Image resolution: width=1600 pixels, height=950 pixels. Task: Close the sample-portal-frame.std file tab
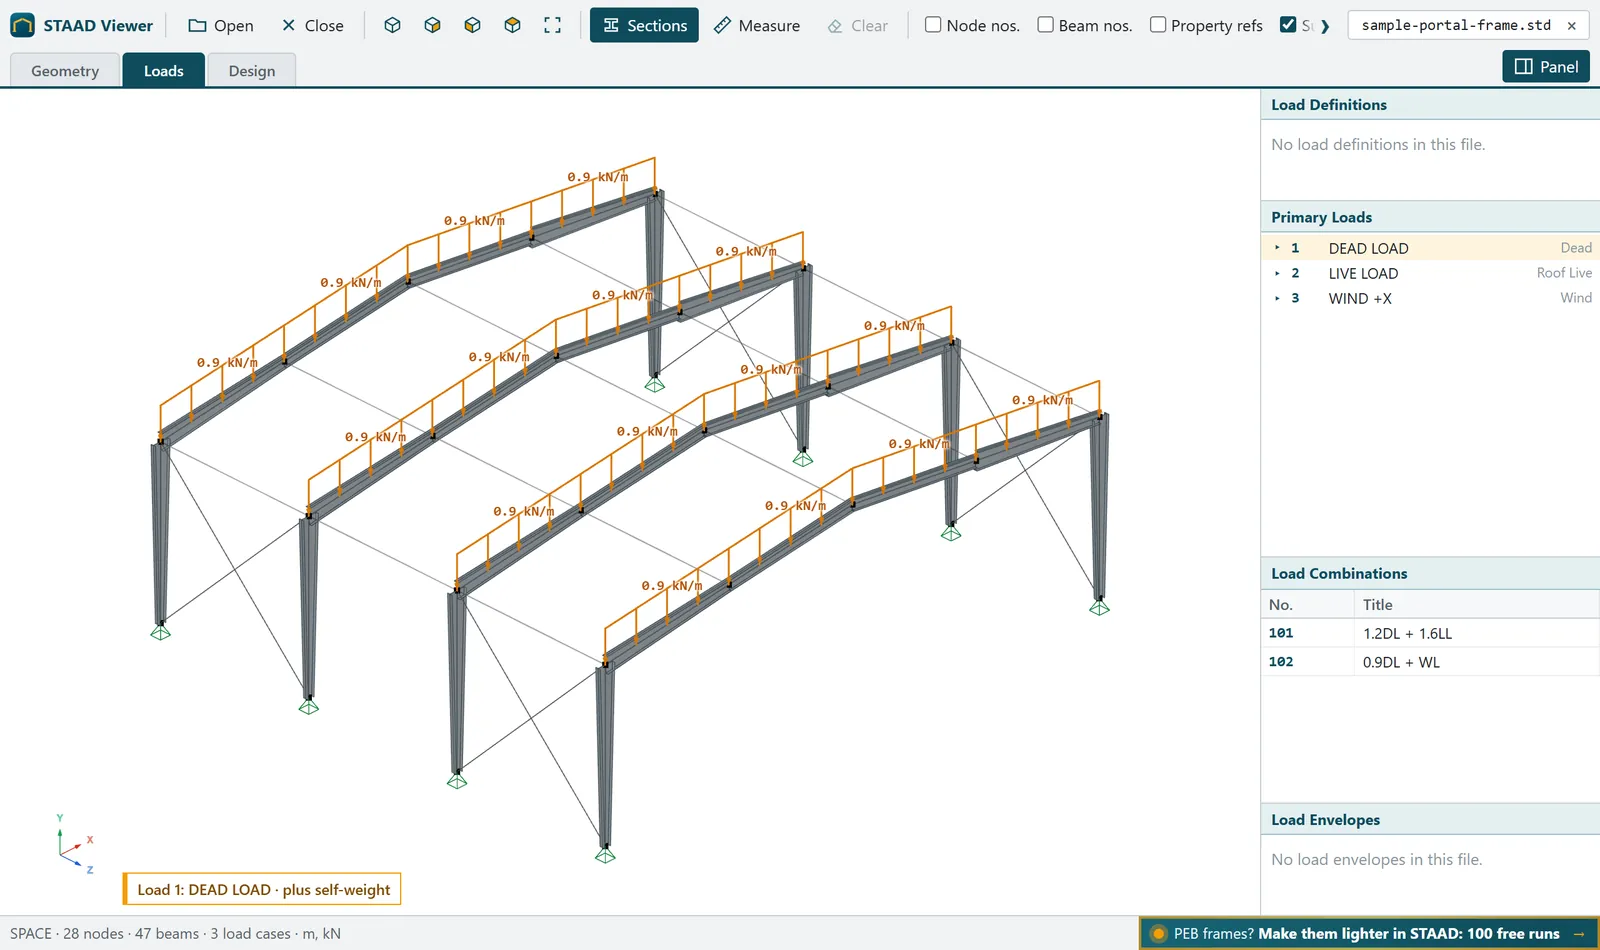tap(1571, 25)
